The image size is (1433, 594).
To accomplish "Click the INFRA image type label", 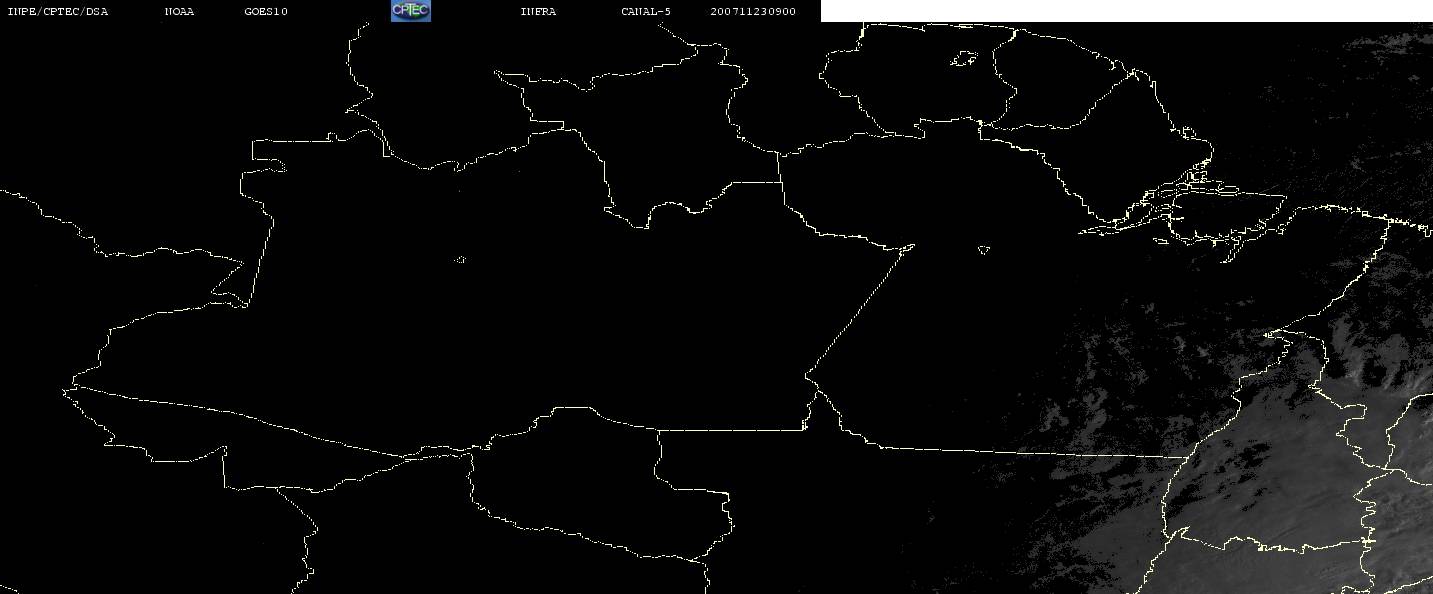I will 538,12.
